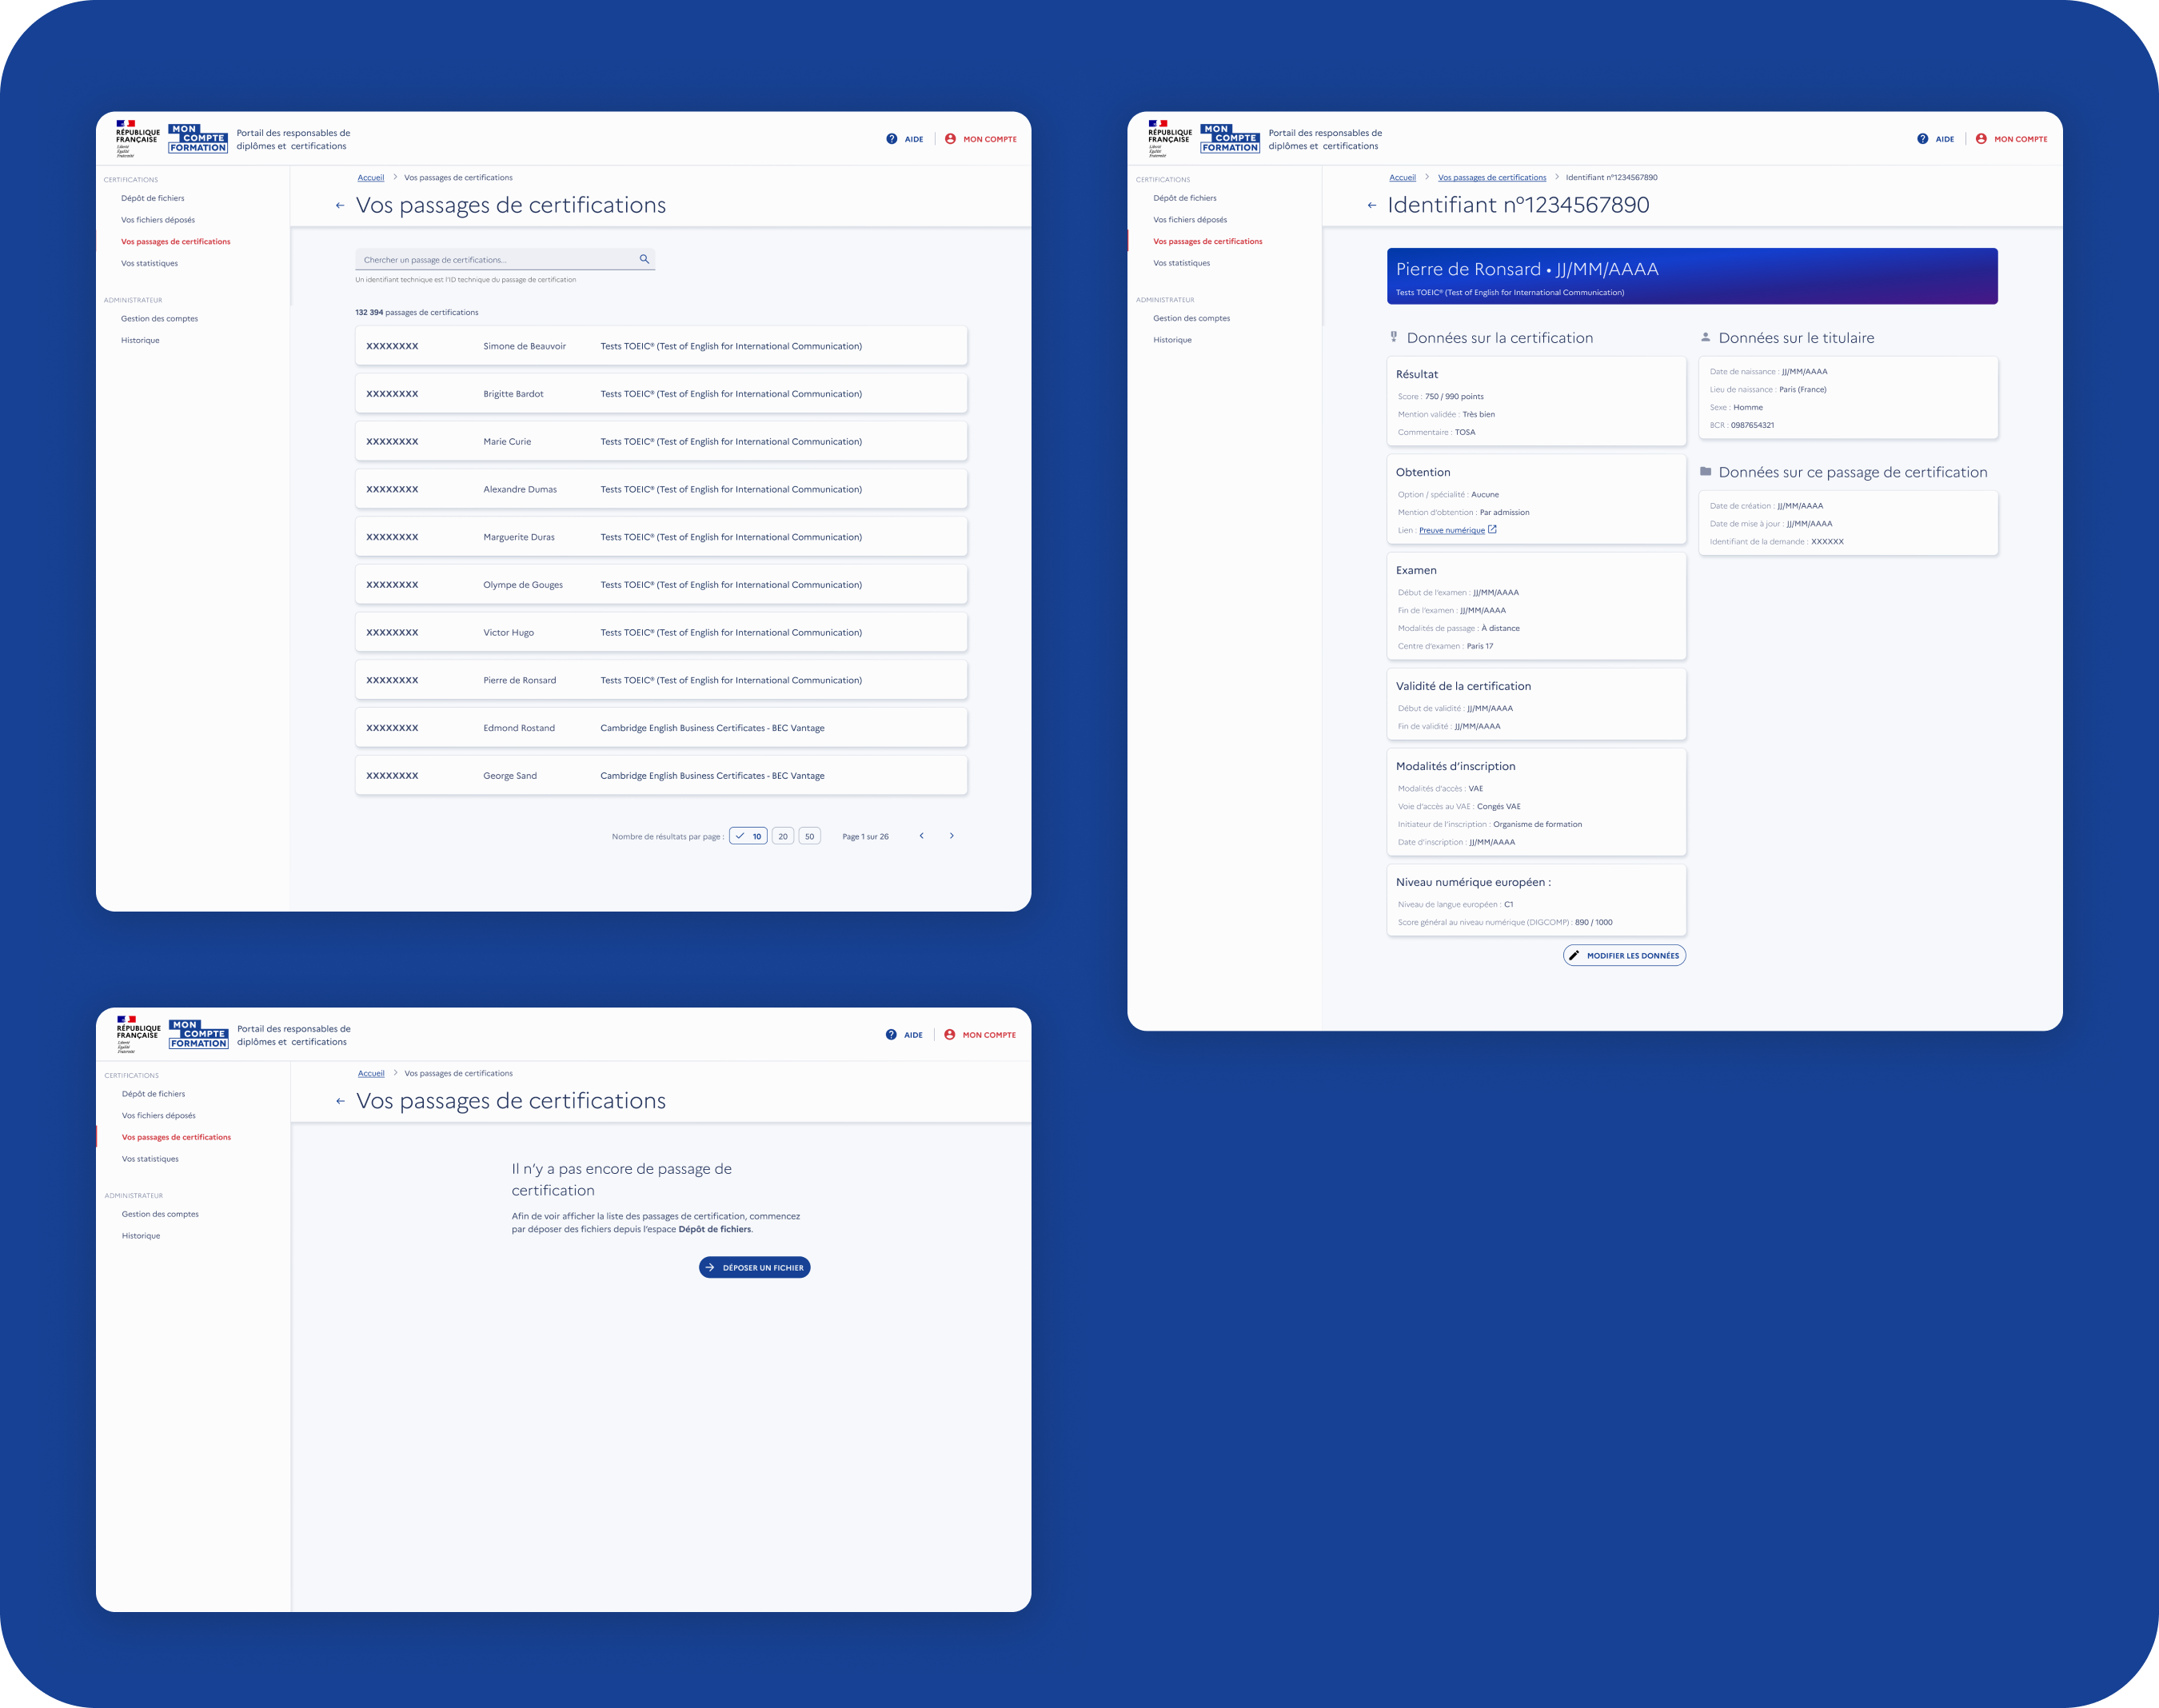Open AIDE via the question mark icon
This screenshot has height=1708, width=2159.
[x=891, y=139]
